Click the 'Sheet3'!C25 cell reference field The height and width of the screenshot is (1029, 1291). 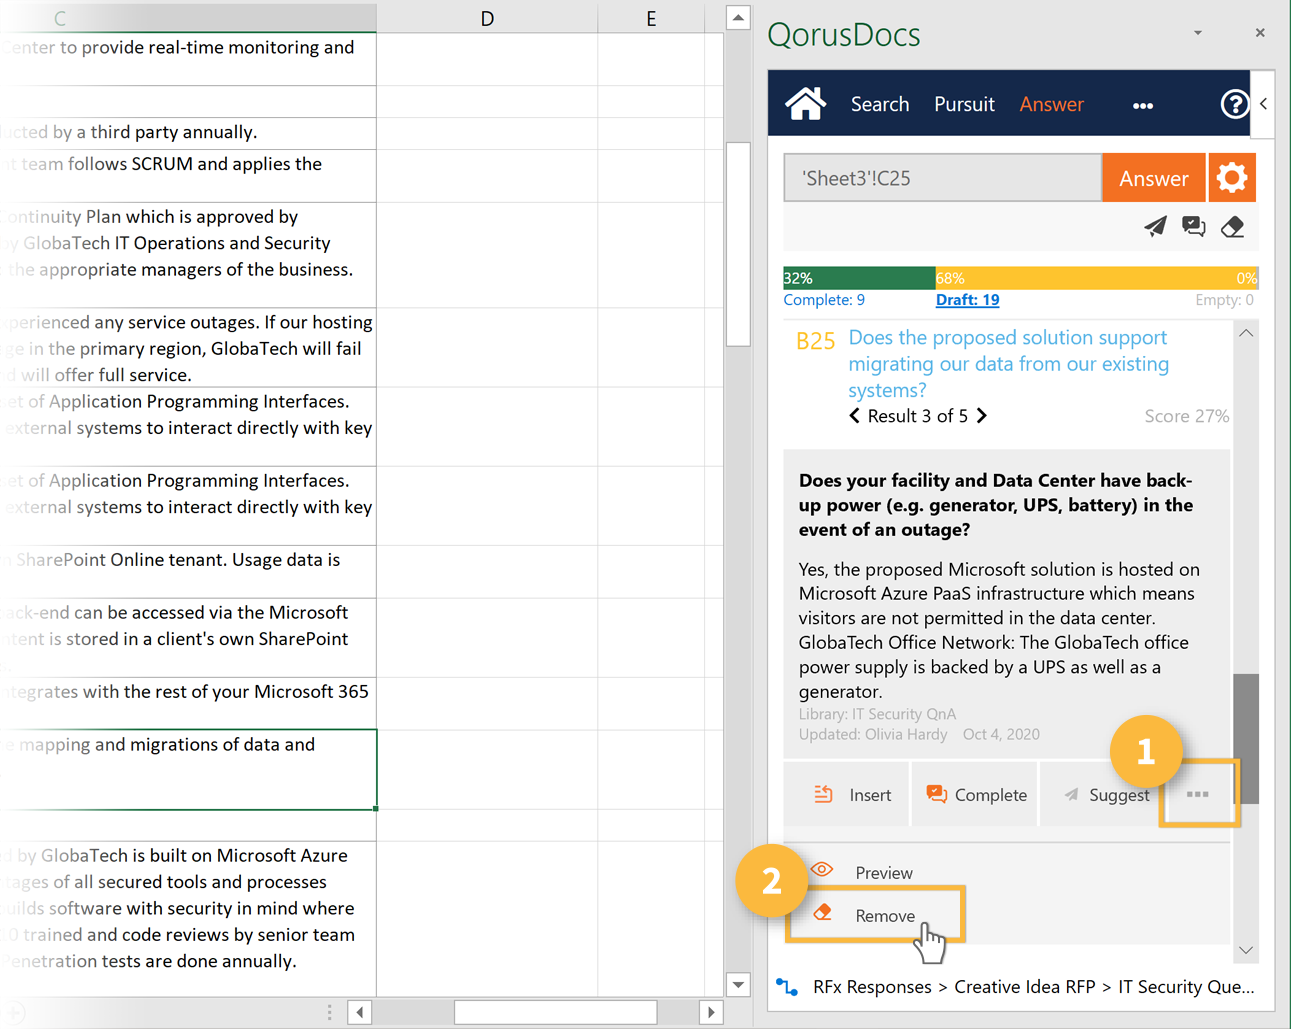pyautogui.click(x=942, y=178)
